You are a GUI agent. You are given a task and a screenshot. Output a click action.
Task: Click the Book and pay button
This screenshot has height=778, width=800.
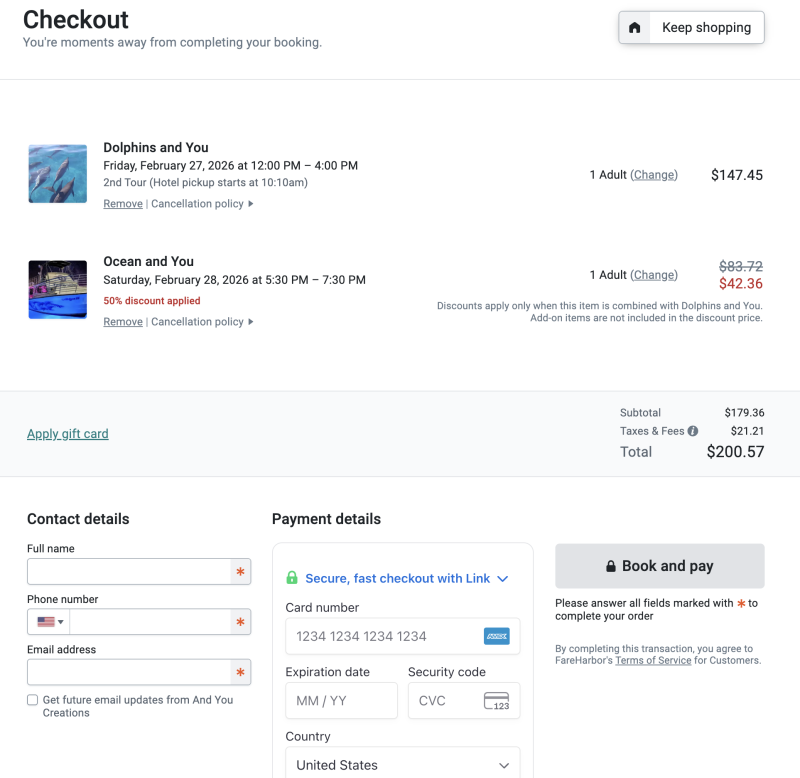[659, 566]
